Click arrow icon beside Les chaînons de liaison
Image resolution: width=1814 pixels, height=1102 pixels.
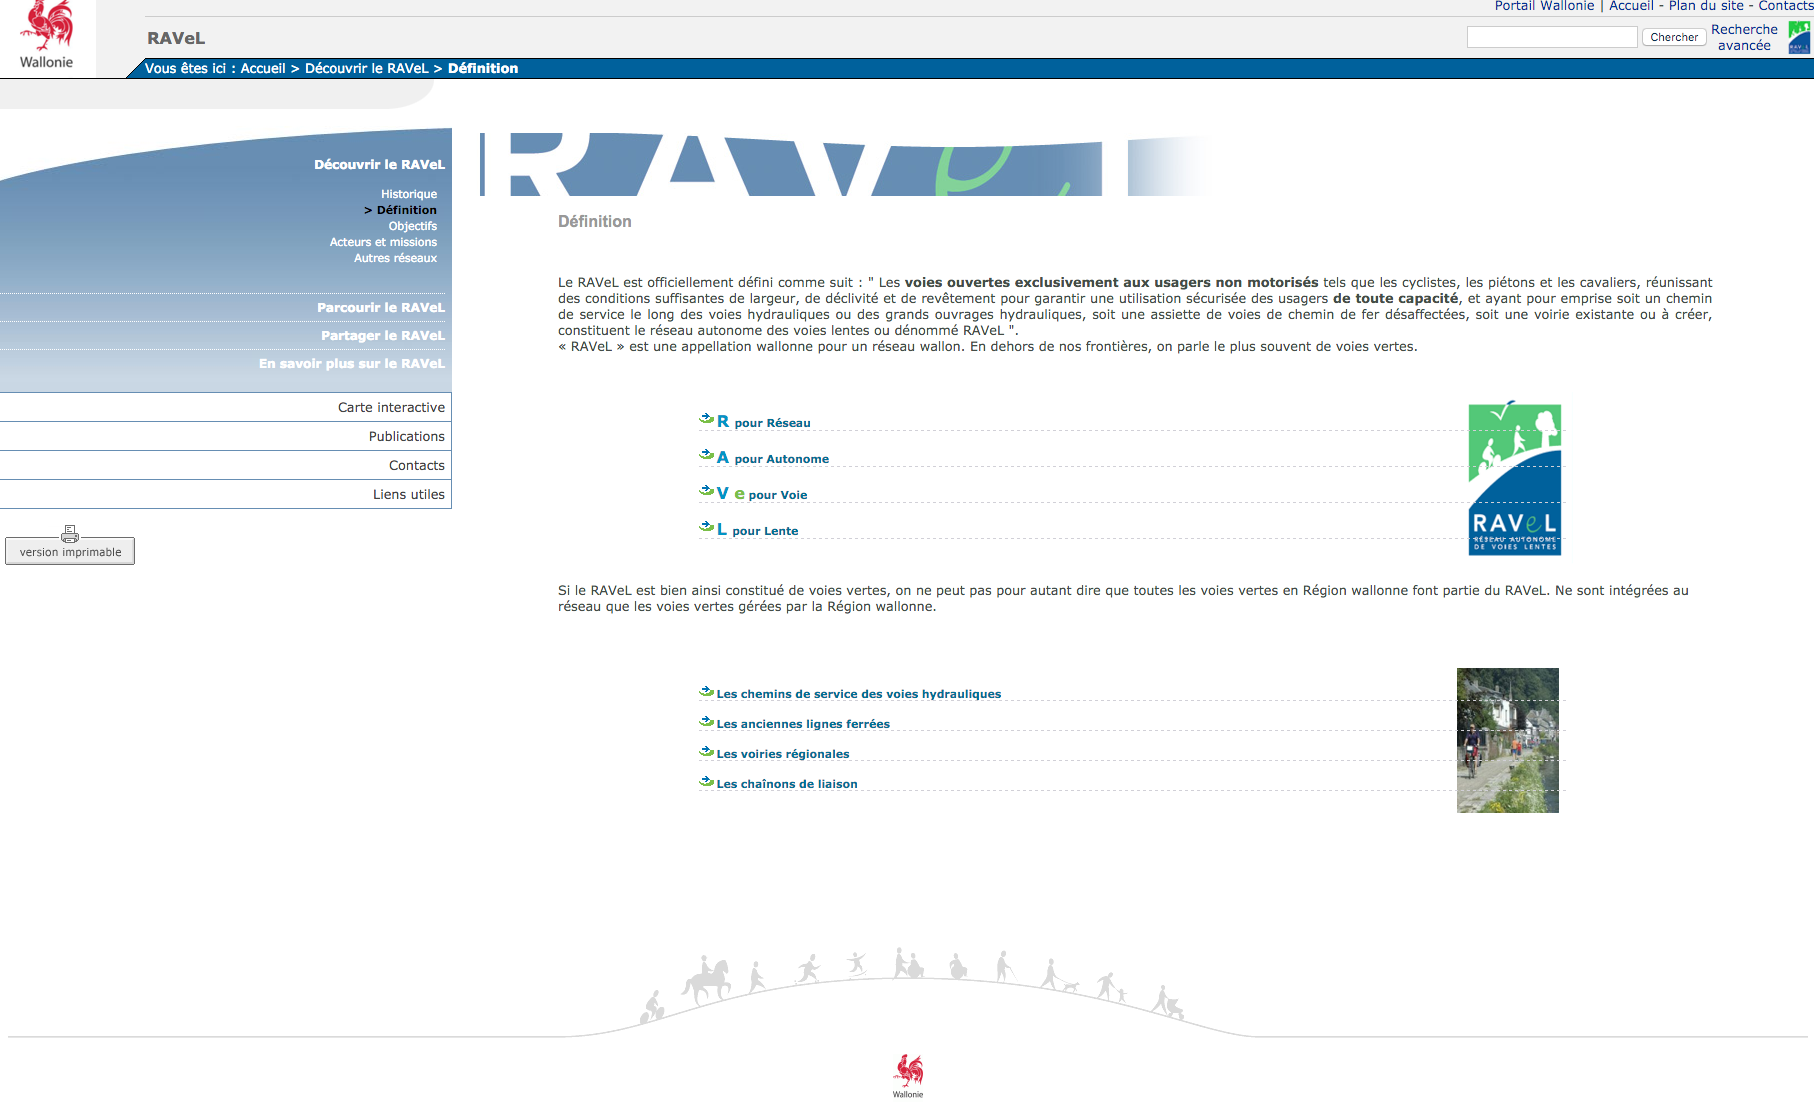click(706, 781)
